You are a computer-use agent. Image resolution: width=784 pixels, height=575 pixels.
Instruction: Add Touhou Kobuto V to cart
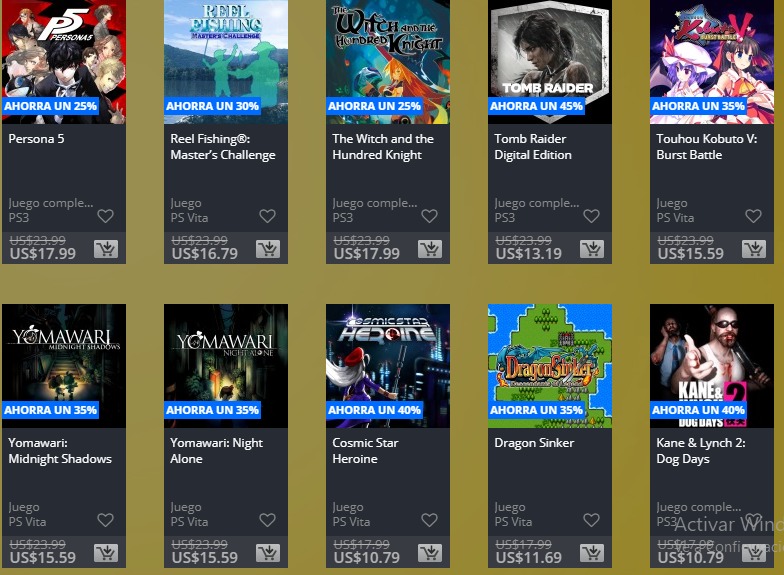tap(754, 248)
